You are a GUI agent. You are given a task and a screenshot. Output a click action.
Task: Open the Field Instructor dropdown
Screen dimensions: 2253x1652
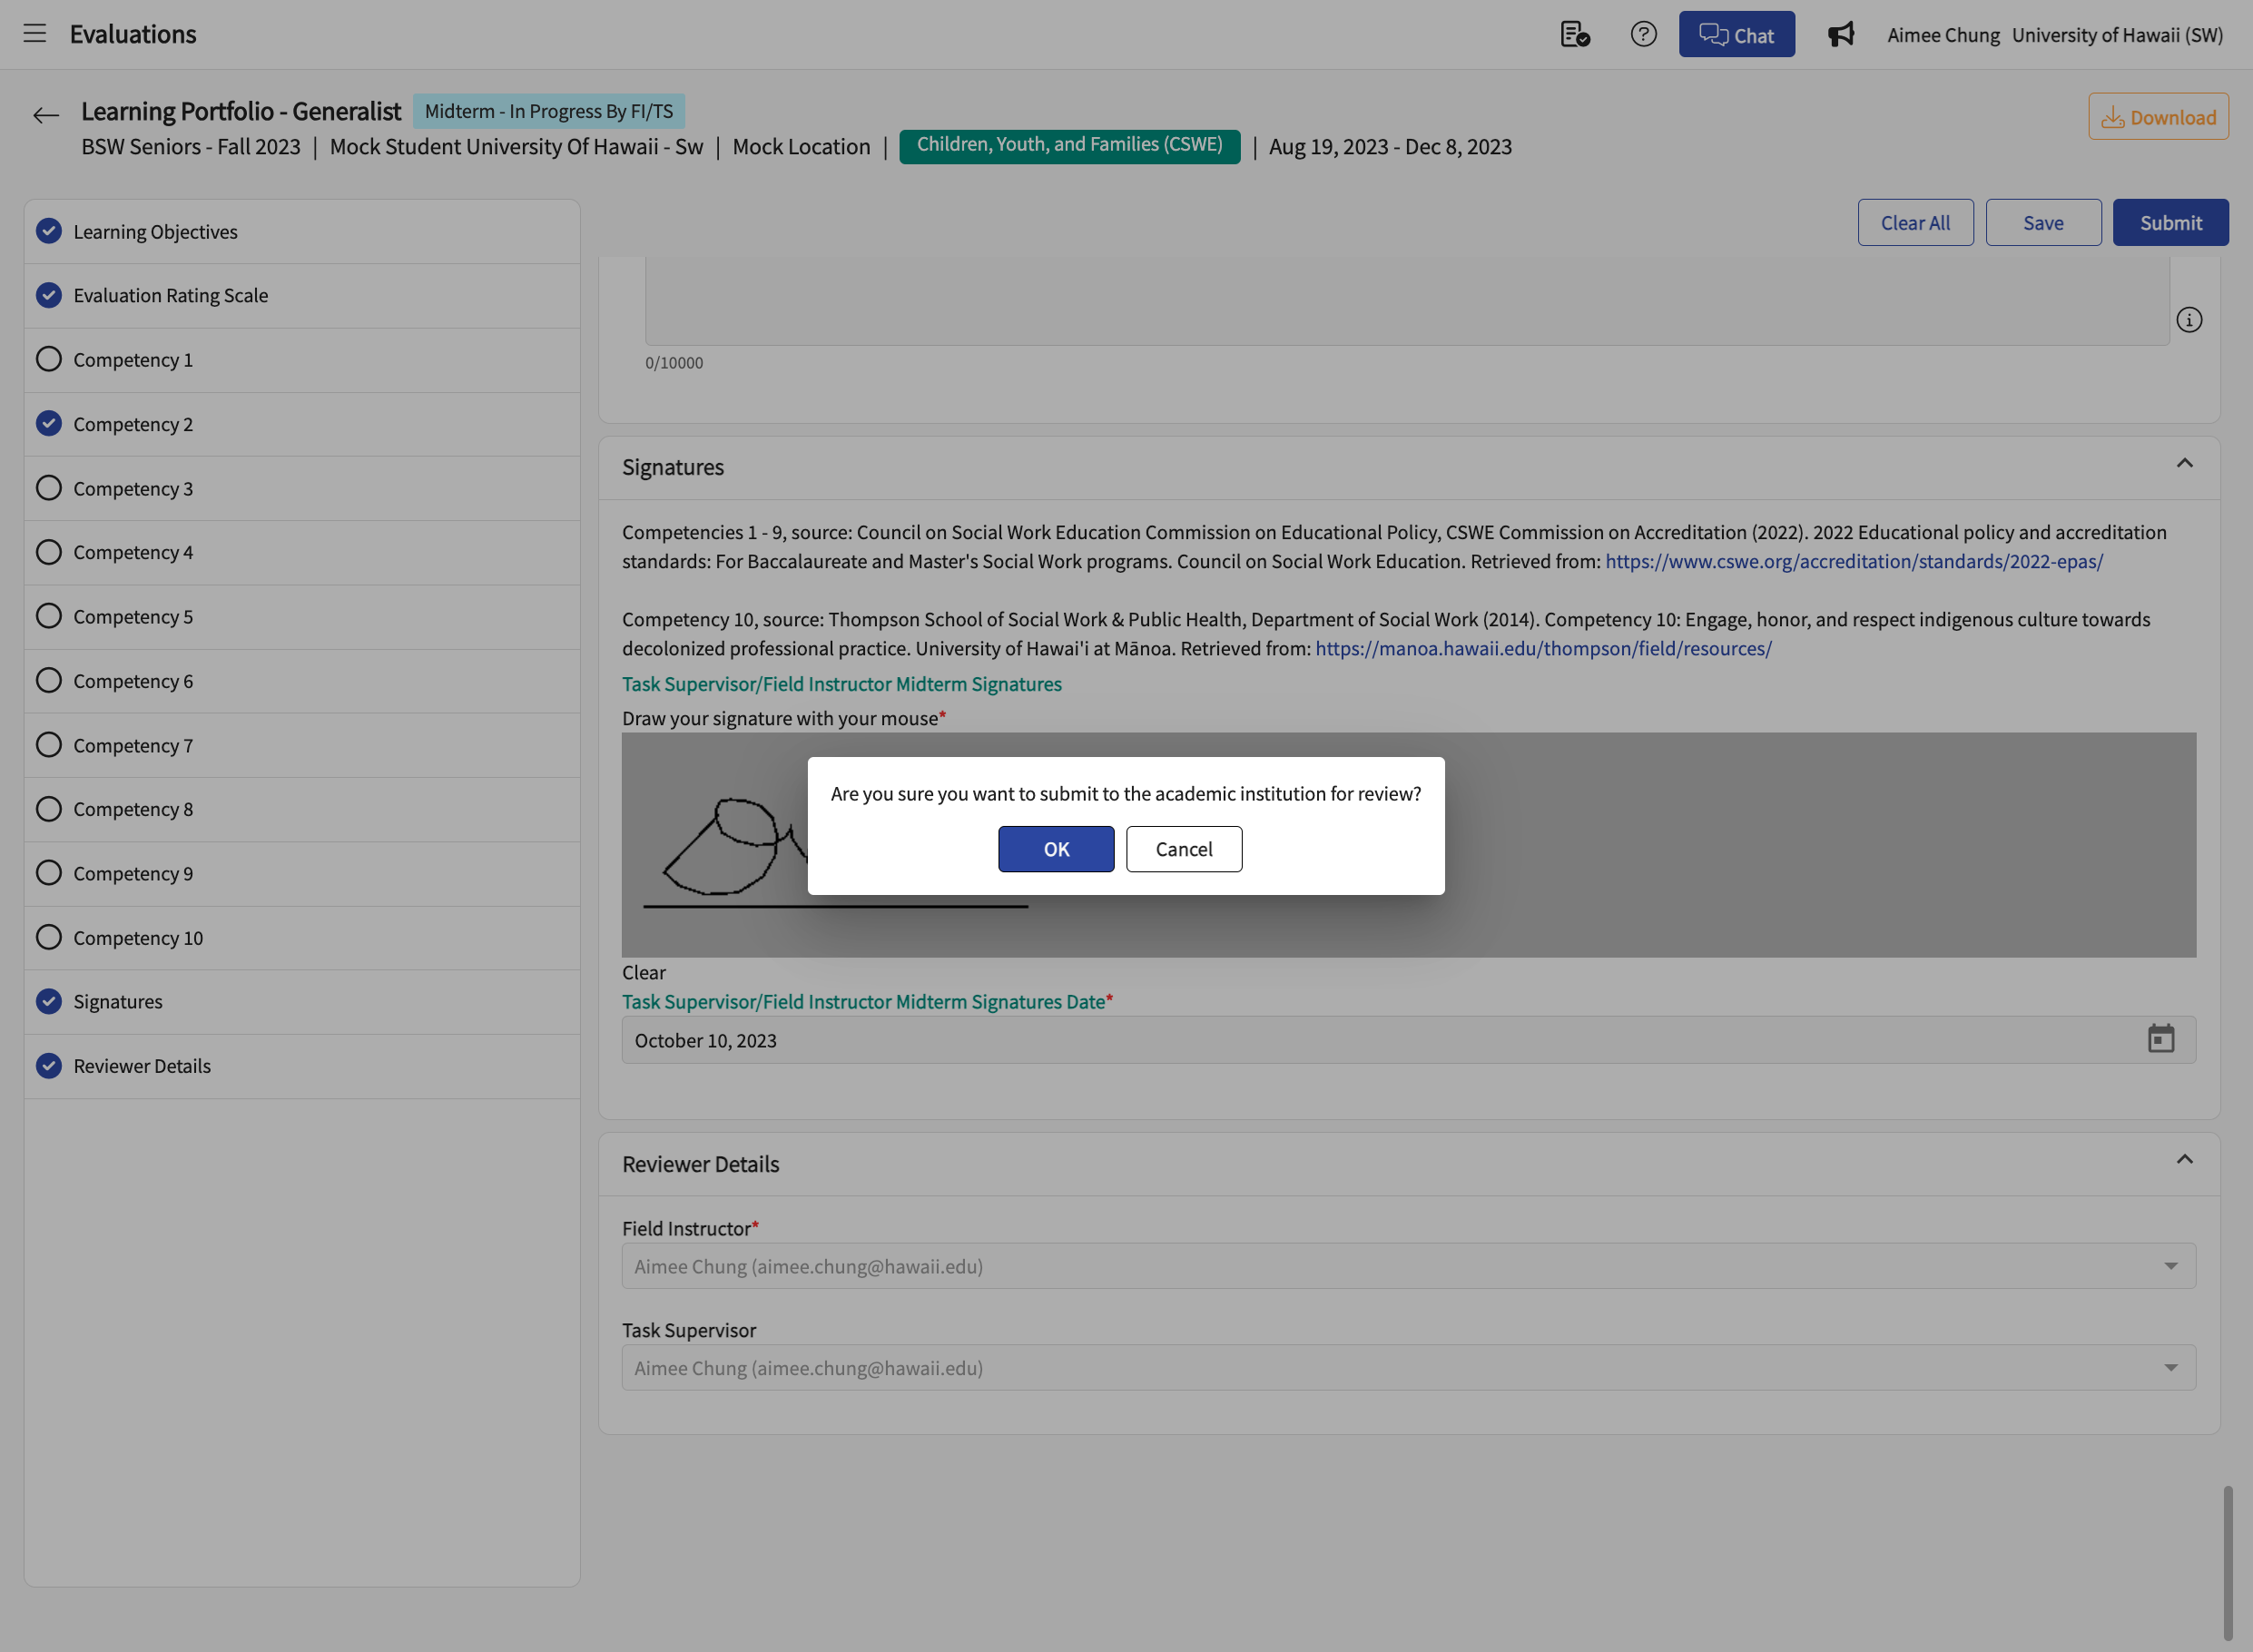[x=1408, y=1266]
